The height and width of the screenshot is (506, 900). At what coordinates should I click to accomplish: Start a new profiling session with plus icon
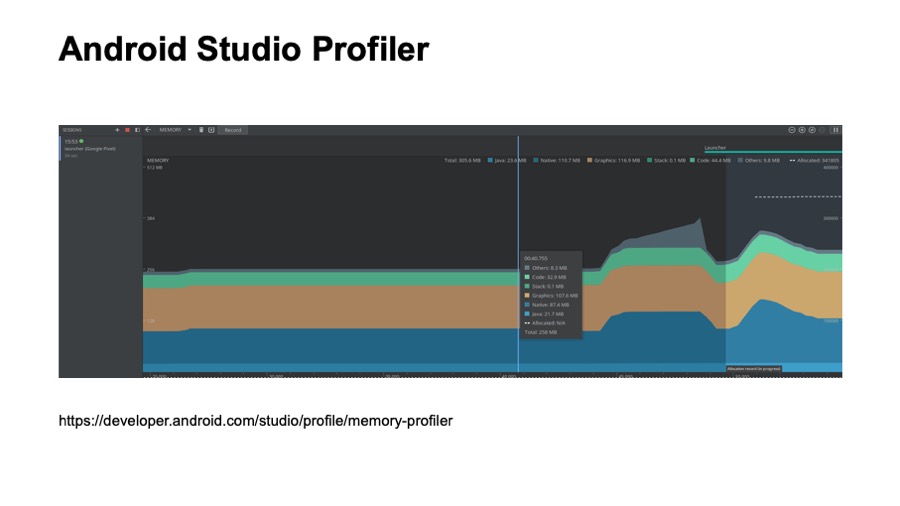[117, 130]
